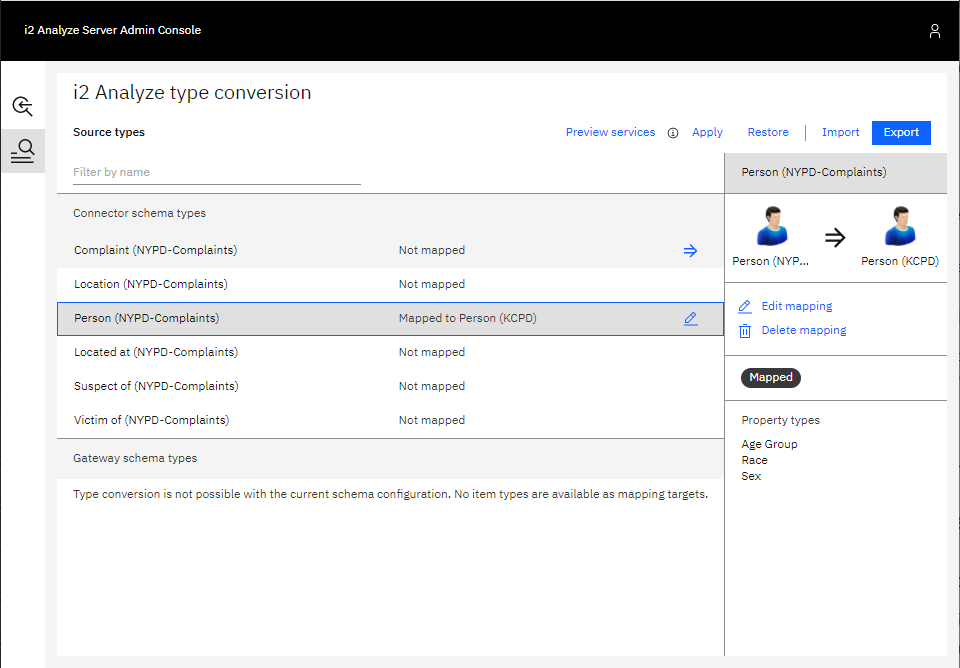Click the back arrow sidebar icon
Viewport: 960px width, 668px height.
pyautogui.click(x=22, y=106)
